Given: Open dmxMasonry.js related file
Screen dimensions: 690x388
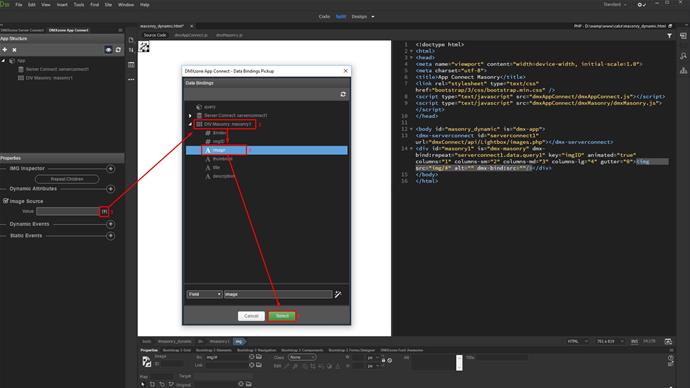Looking at the screenshot, I should click(229, 35).
